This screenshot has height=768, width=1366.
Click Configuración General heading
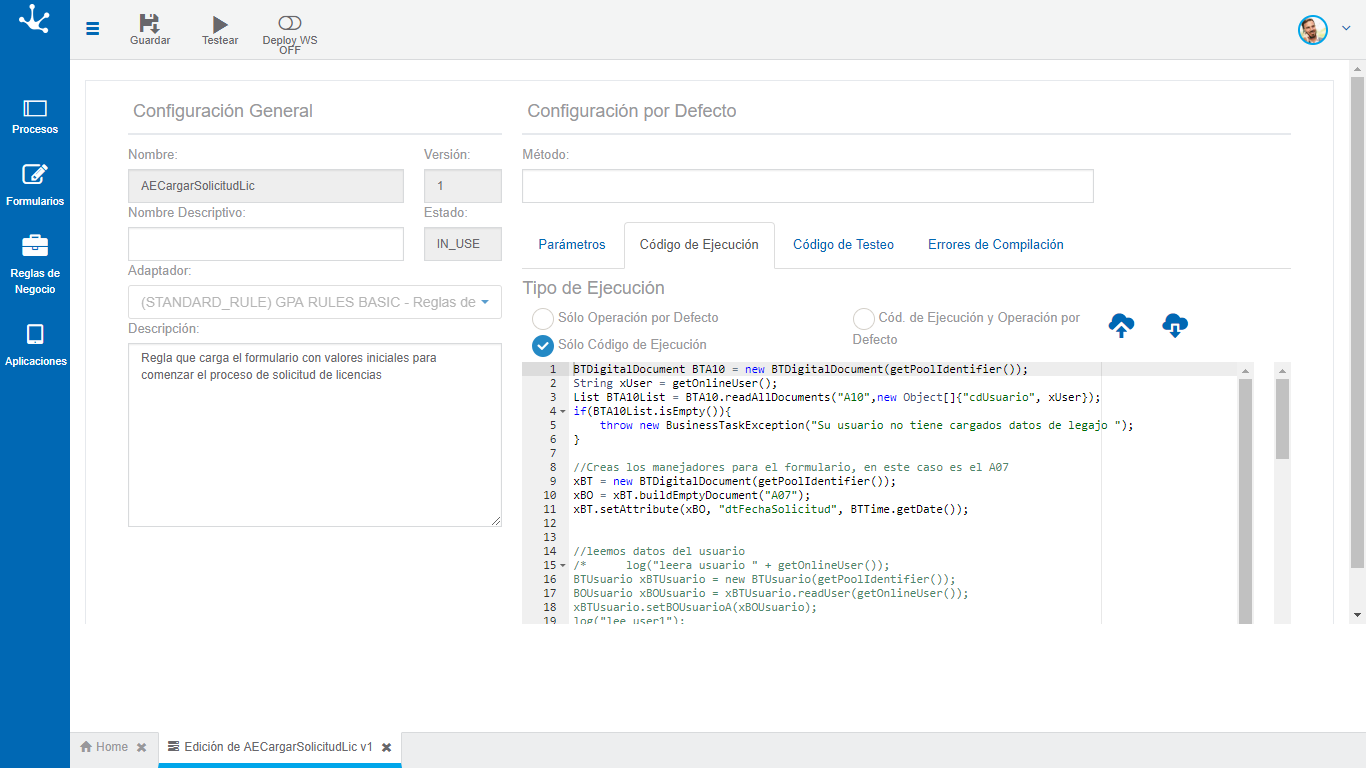point(223,111)
